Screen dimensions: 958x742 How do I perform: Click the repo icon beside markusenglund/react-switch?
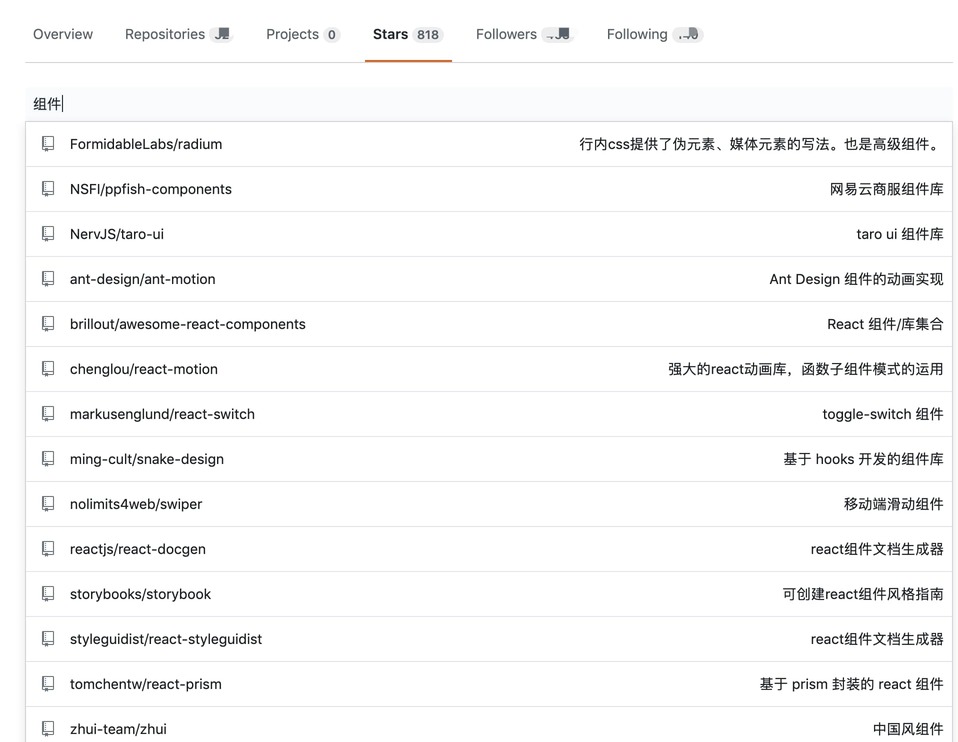point(48,414)
